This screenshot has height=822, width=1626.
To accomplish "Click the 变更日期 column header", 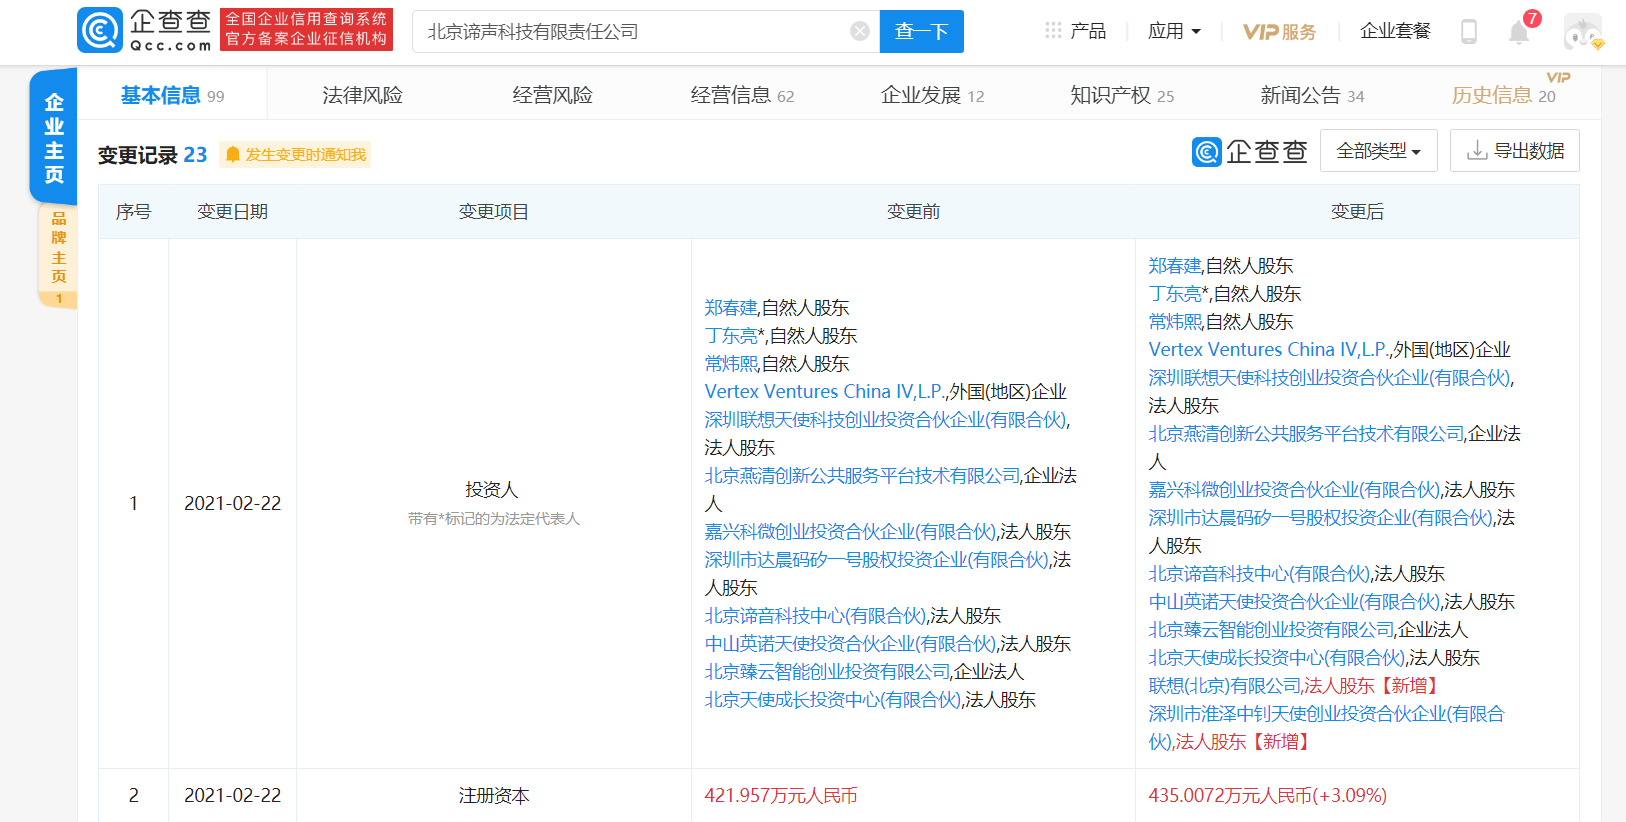I will [x=232, y=212].
